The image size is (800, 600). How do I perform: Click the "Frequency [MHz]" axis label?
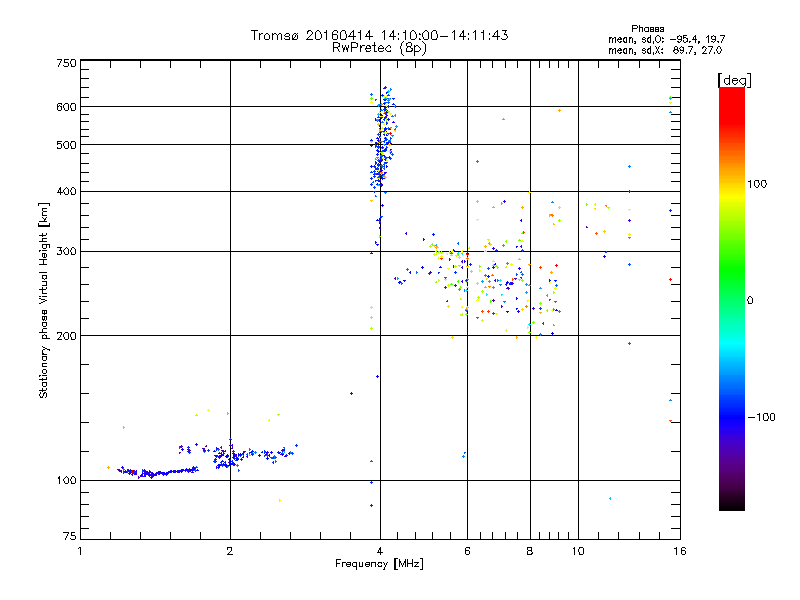pos(379,564)
